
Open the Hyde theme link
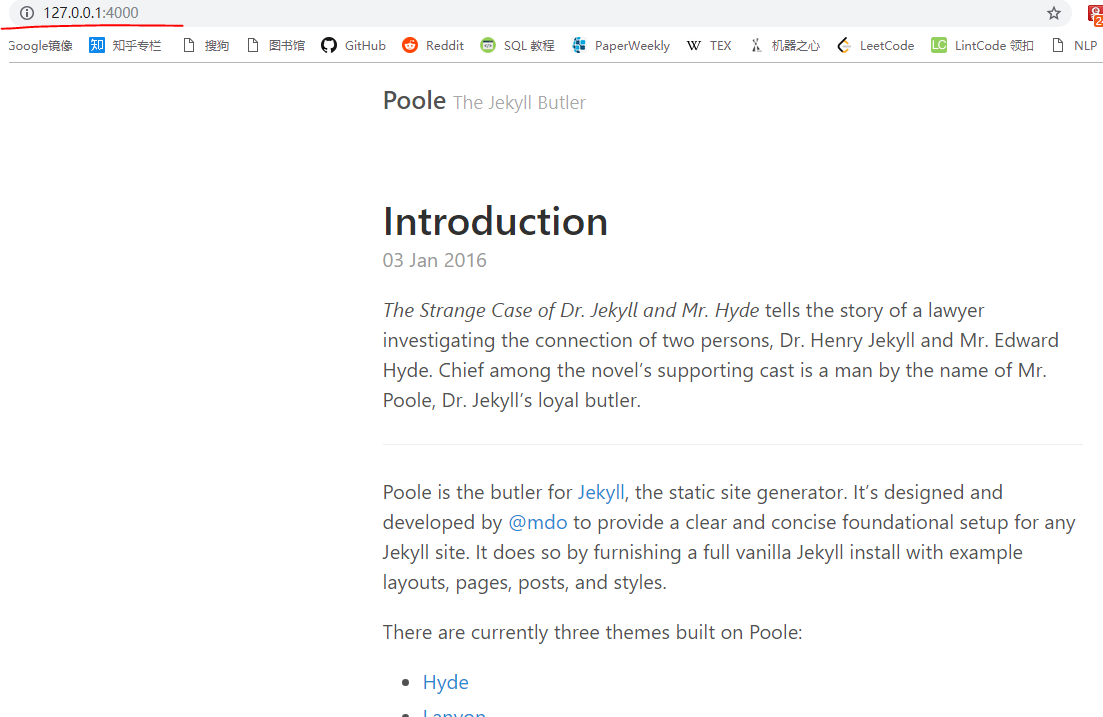[445, 682]
